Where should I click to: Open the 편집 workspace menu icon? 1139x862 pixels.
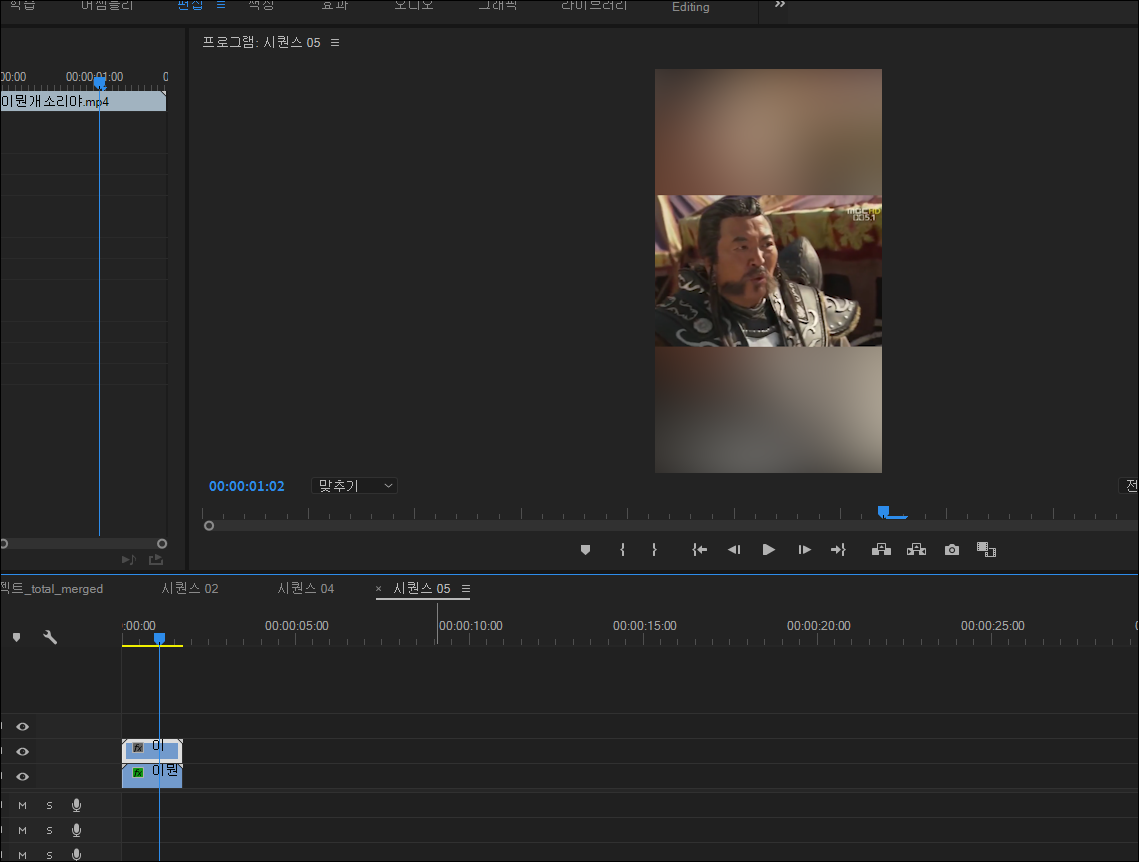(x=221, y=4)
